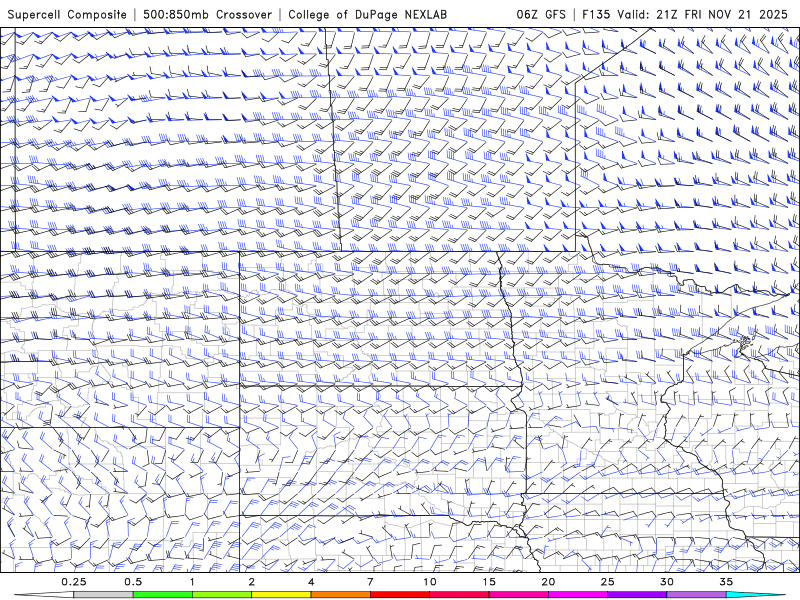Click the legend value 20

click(548, 582)
